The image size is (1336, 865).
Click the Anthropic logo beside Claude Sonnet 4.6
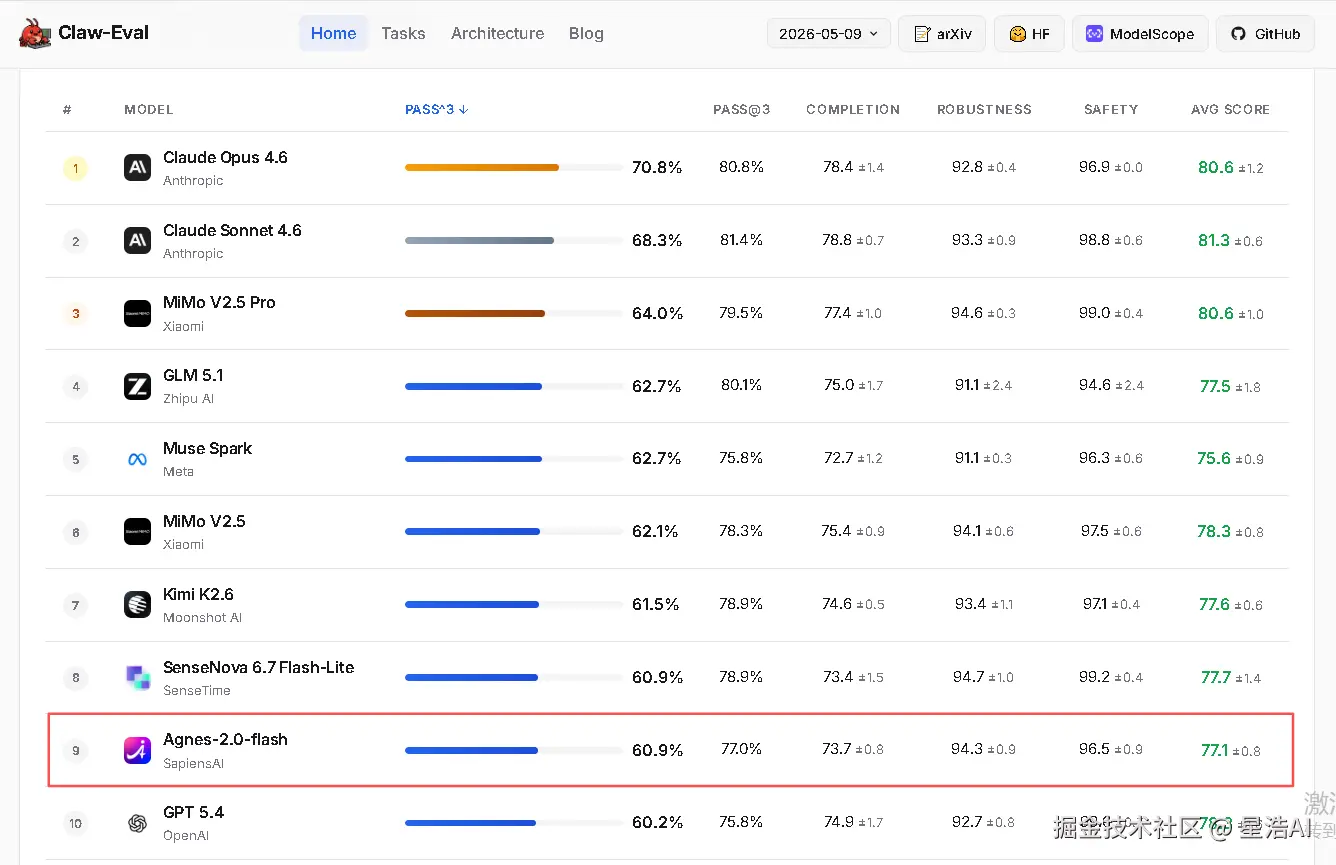coord(137,241)
